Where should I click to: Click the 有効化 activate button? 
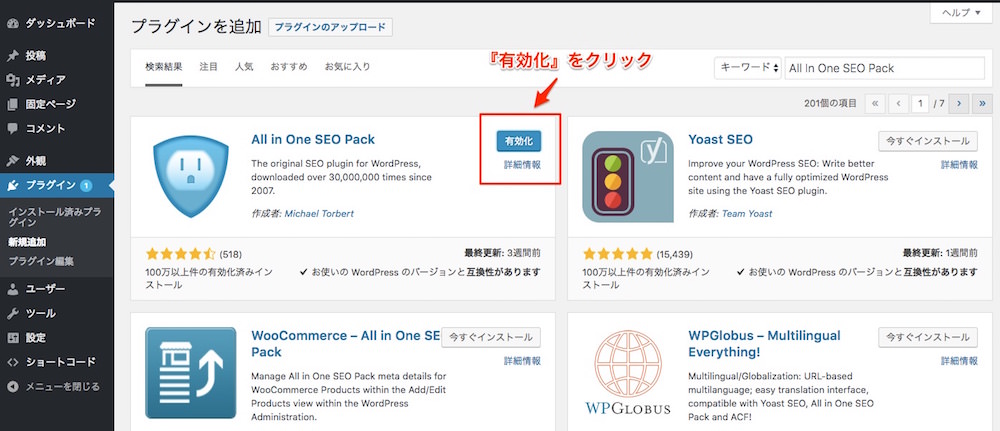[x=518, y=141]
